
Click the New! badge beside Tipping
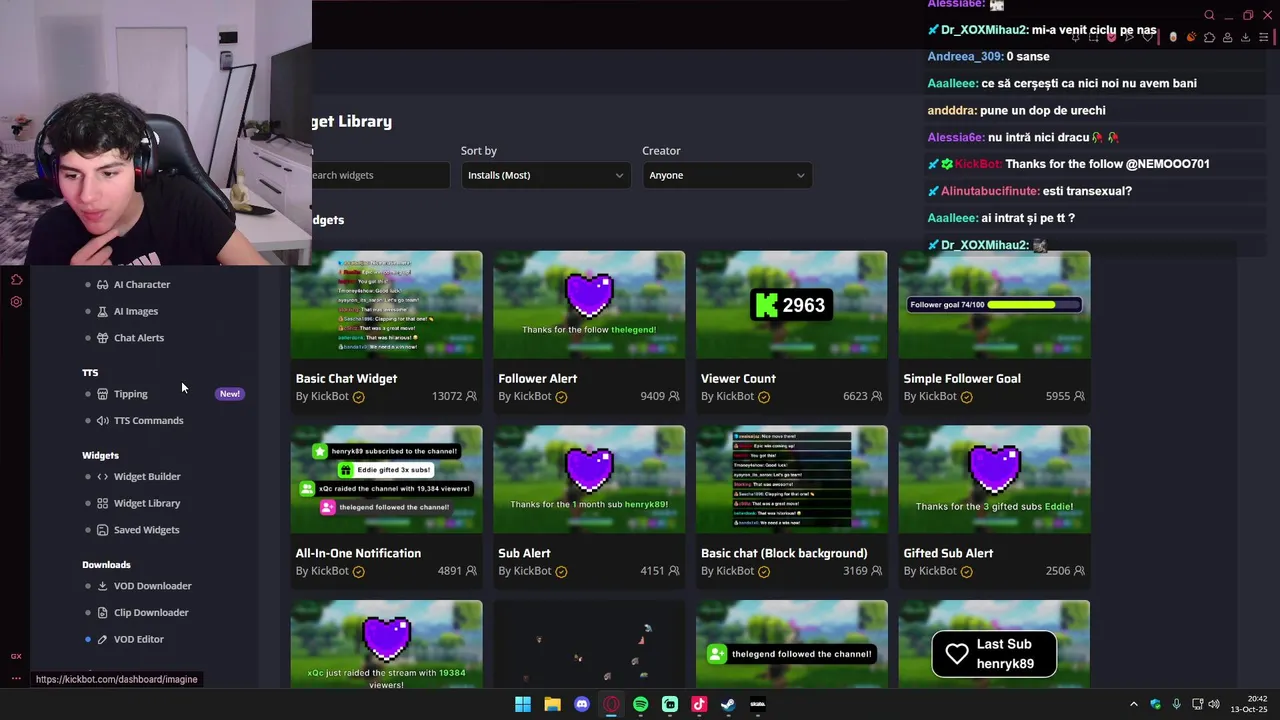[x=230, y=394]
